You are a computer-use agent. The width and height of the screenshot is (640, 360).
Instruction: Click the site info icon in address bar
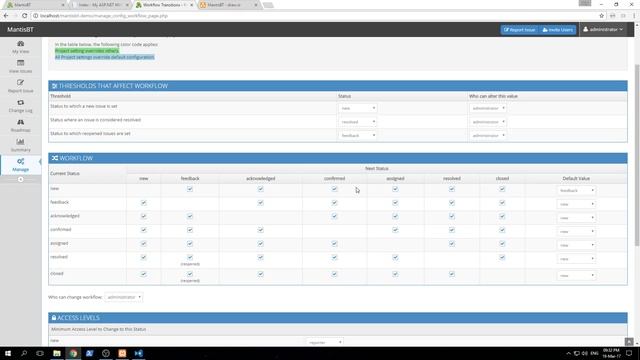pos(36,16)
